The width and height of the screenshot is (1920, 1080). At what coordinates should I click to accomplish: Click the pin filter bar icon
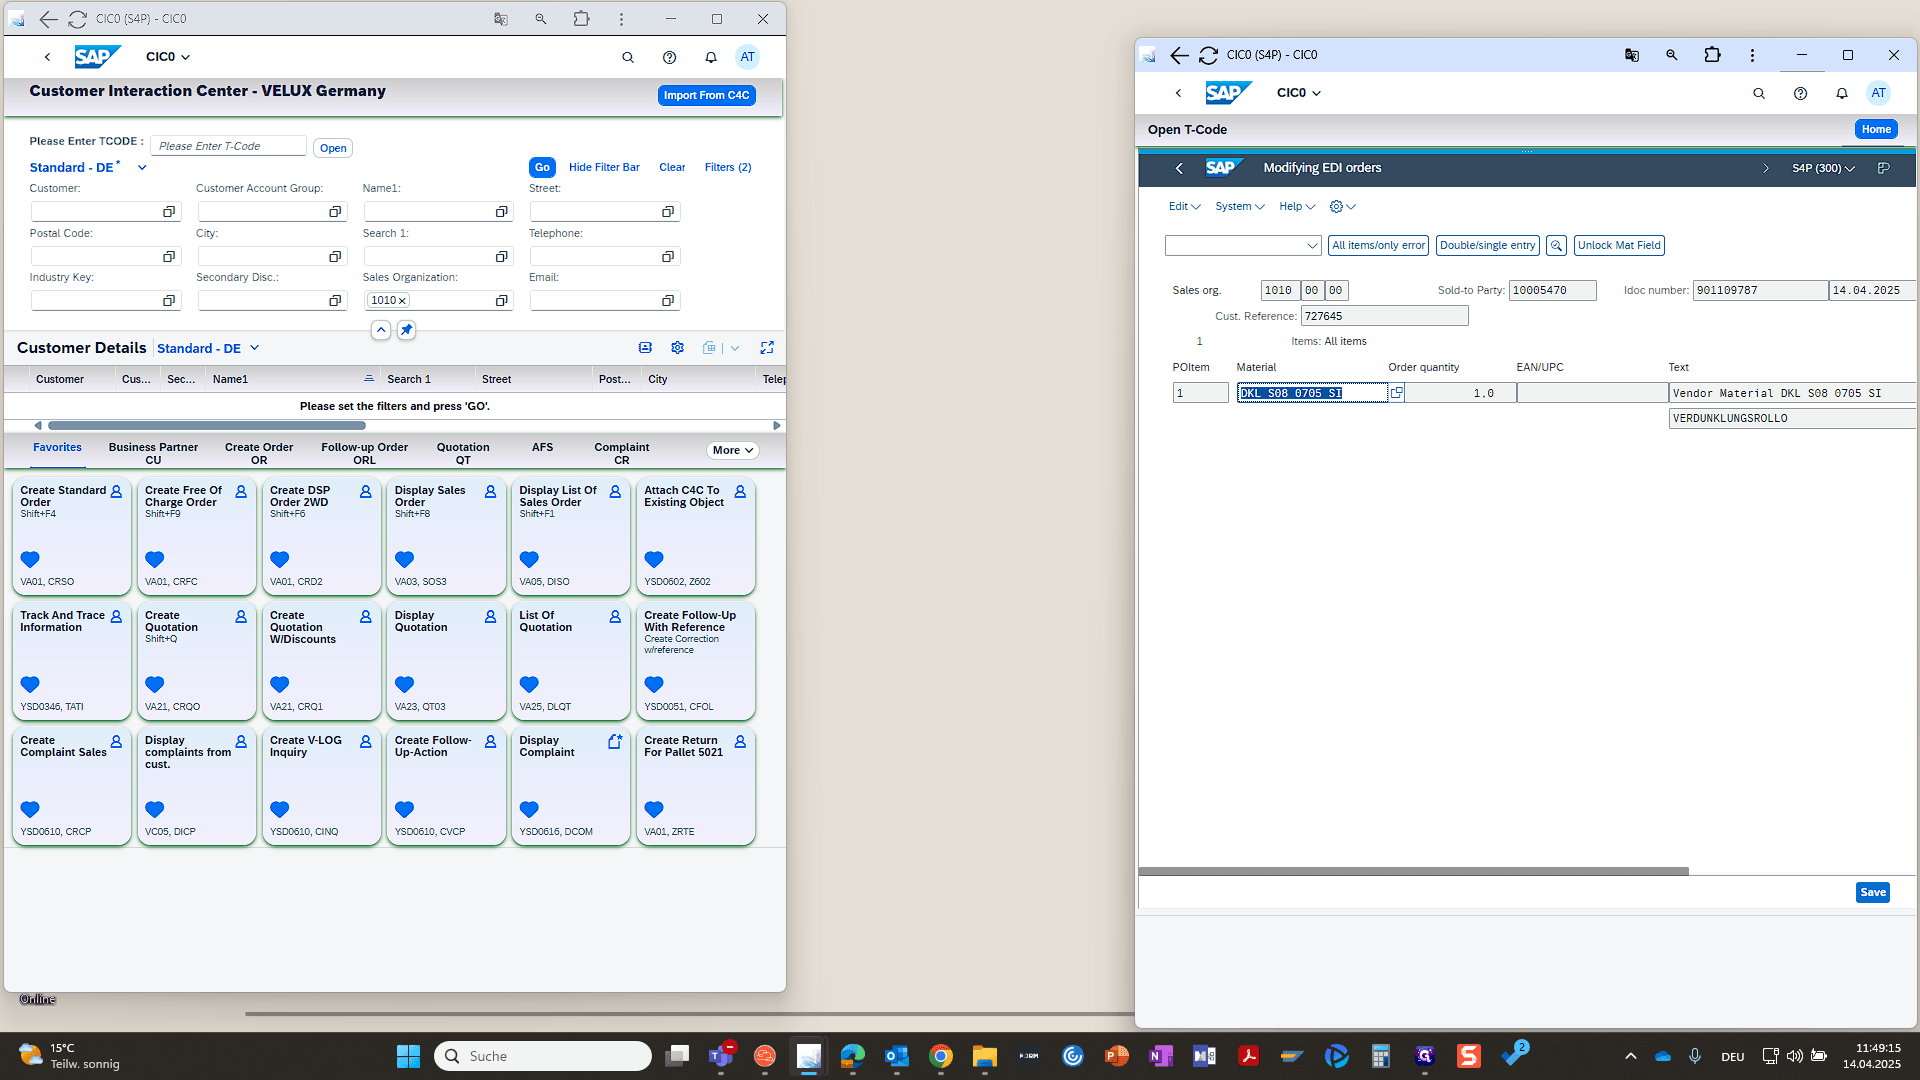pos(406,330)
